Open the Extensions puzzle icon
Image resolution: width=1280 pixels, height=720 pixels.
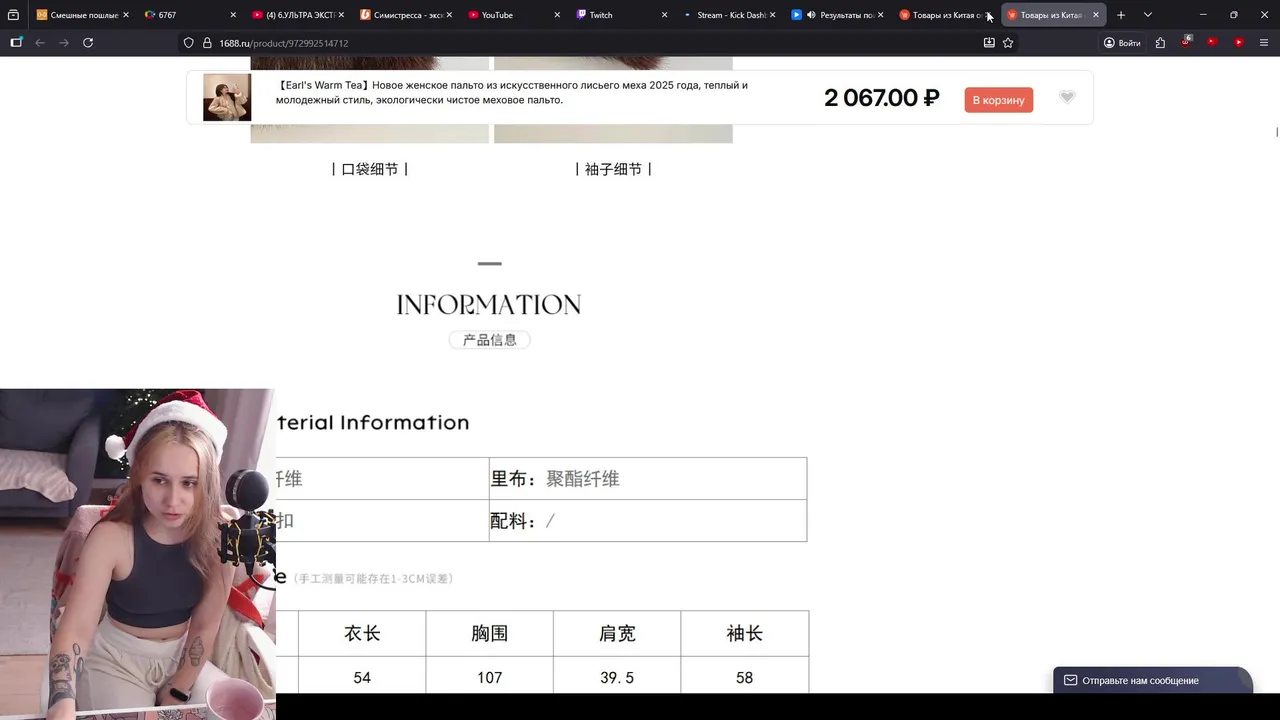click(x=1160, y=43)
